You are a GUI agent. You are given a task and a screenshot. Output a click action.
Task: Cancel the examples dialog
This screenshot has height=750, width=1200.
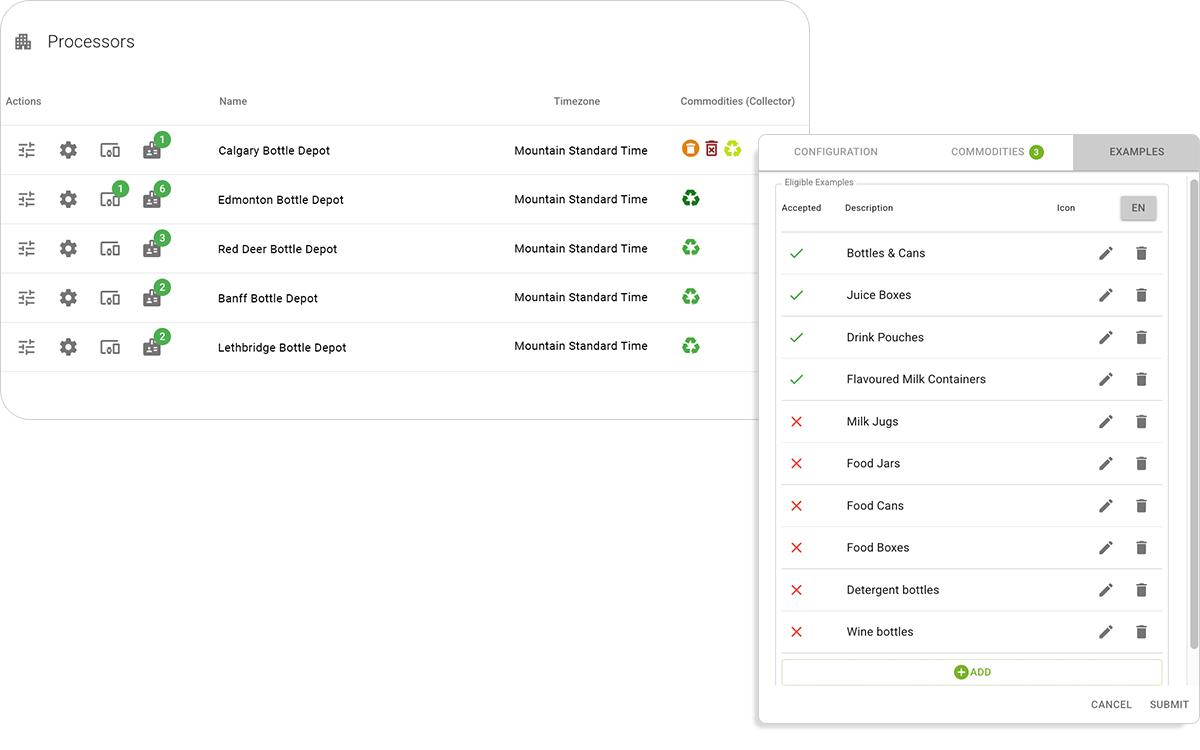coord(1111,704)
